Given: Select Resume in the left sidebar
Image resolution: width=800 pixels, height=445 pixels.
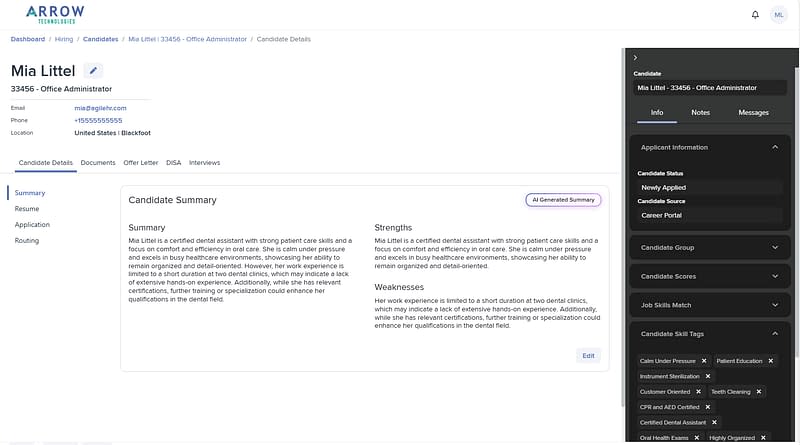Looking at the screenshot, I should tap(27, 208).
